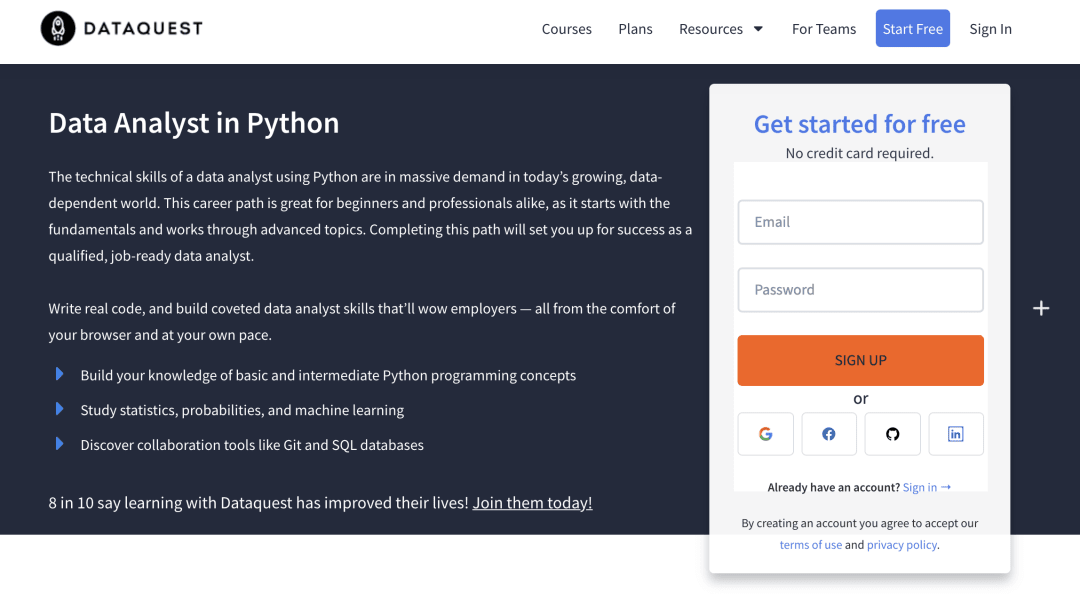1080x594 pixels.
Task: Open the Plans menu item
Action: point(635,29)
